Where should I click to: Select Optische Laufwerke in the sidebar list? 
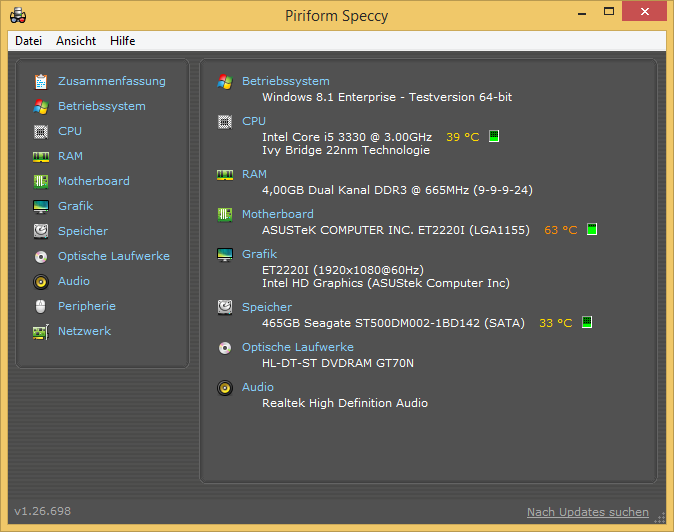click(113, 256)
